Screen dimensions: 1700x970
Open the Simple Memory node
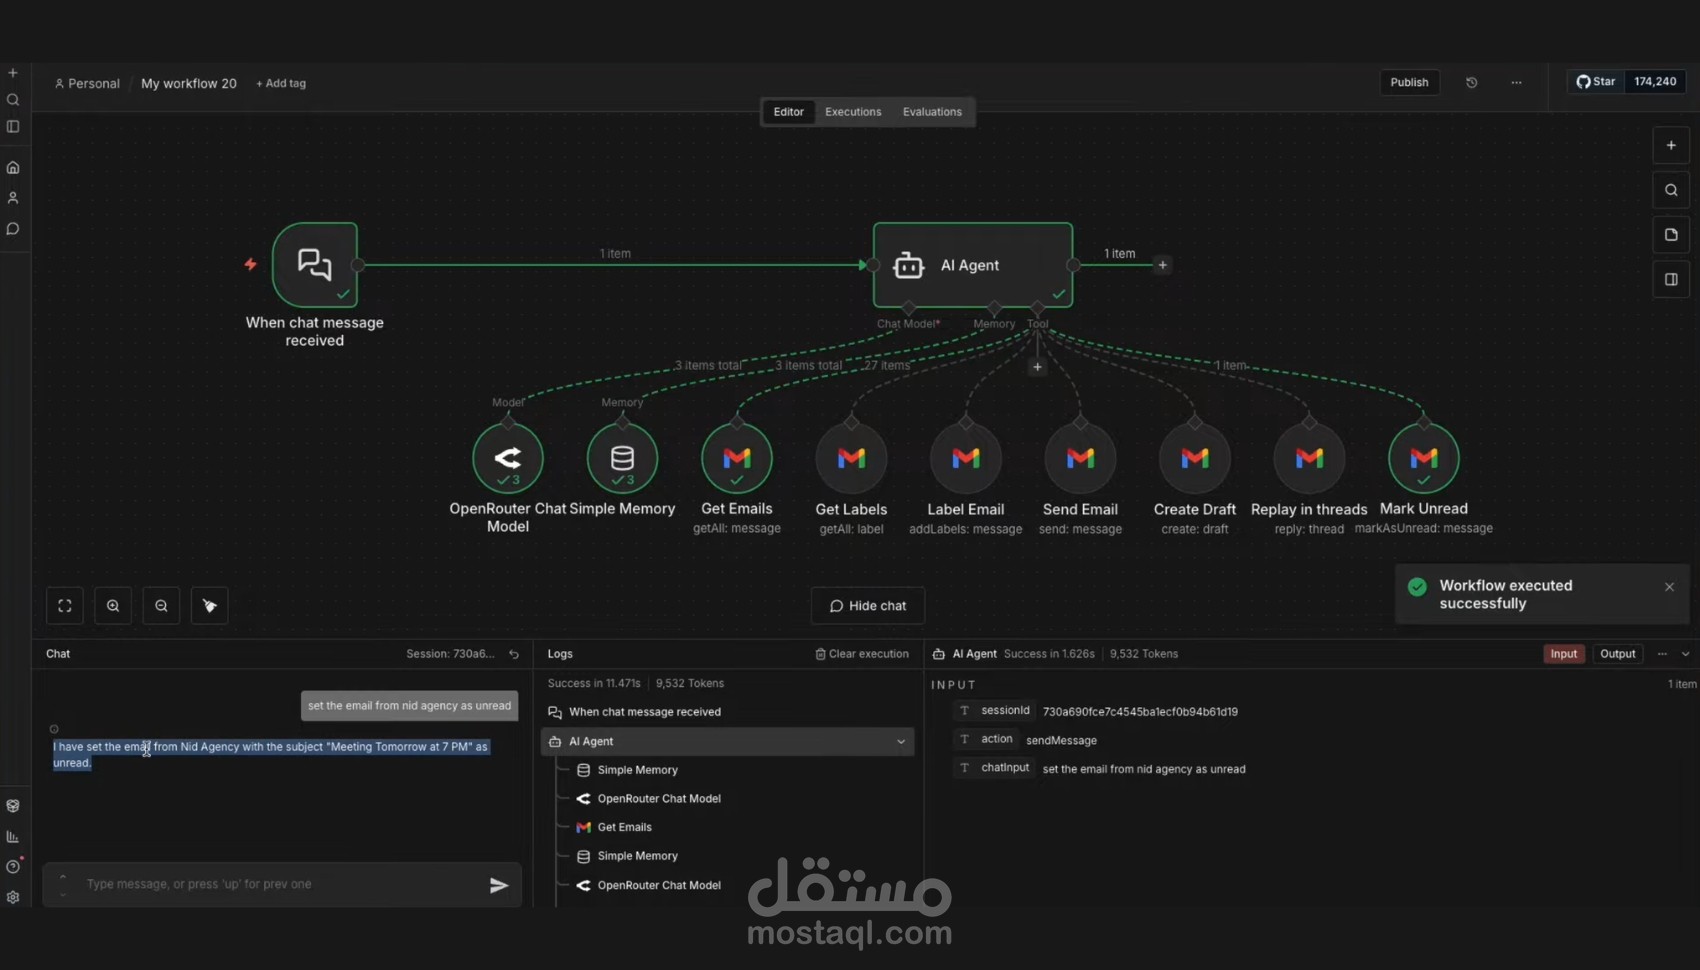(x=622, y=458)
